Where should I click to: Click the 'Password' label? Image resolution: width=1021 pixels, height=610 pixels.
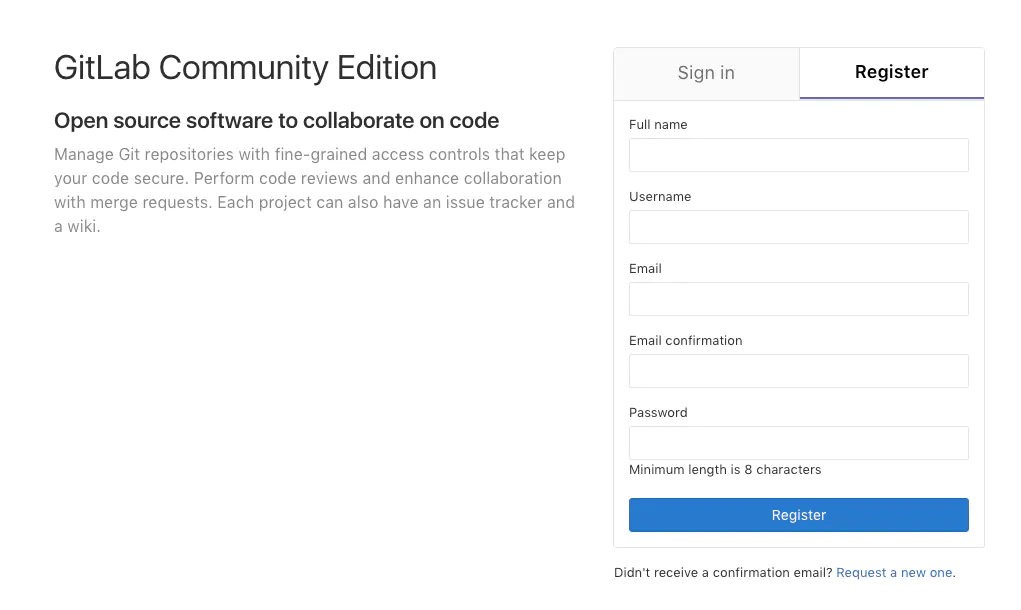coord(658,413)
